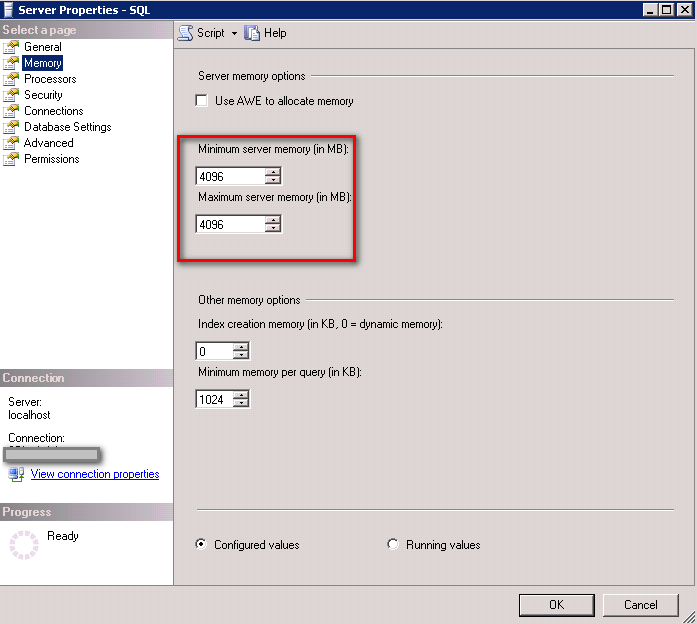Click the 'Ready' progress status text

point(63,536)
